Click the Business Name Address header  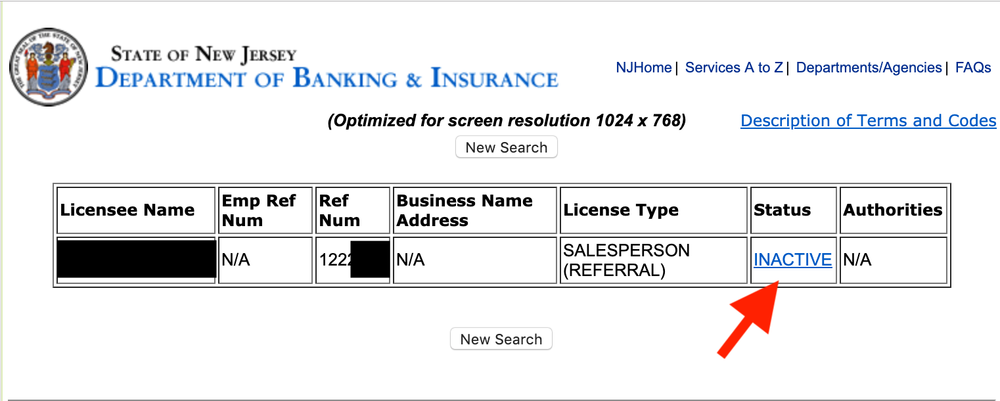[465, 210]
